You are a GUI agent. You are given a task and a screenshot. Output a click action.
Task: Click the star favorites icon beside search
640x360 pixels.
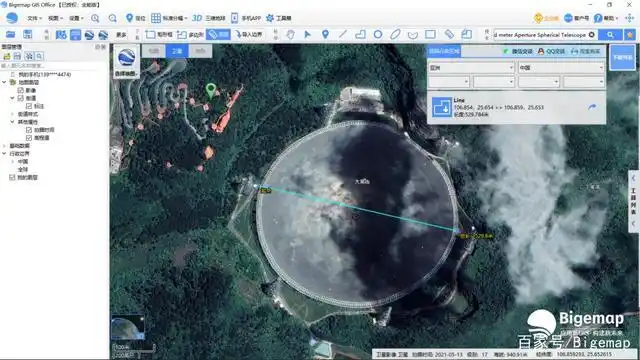coord(631,35)
